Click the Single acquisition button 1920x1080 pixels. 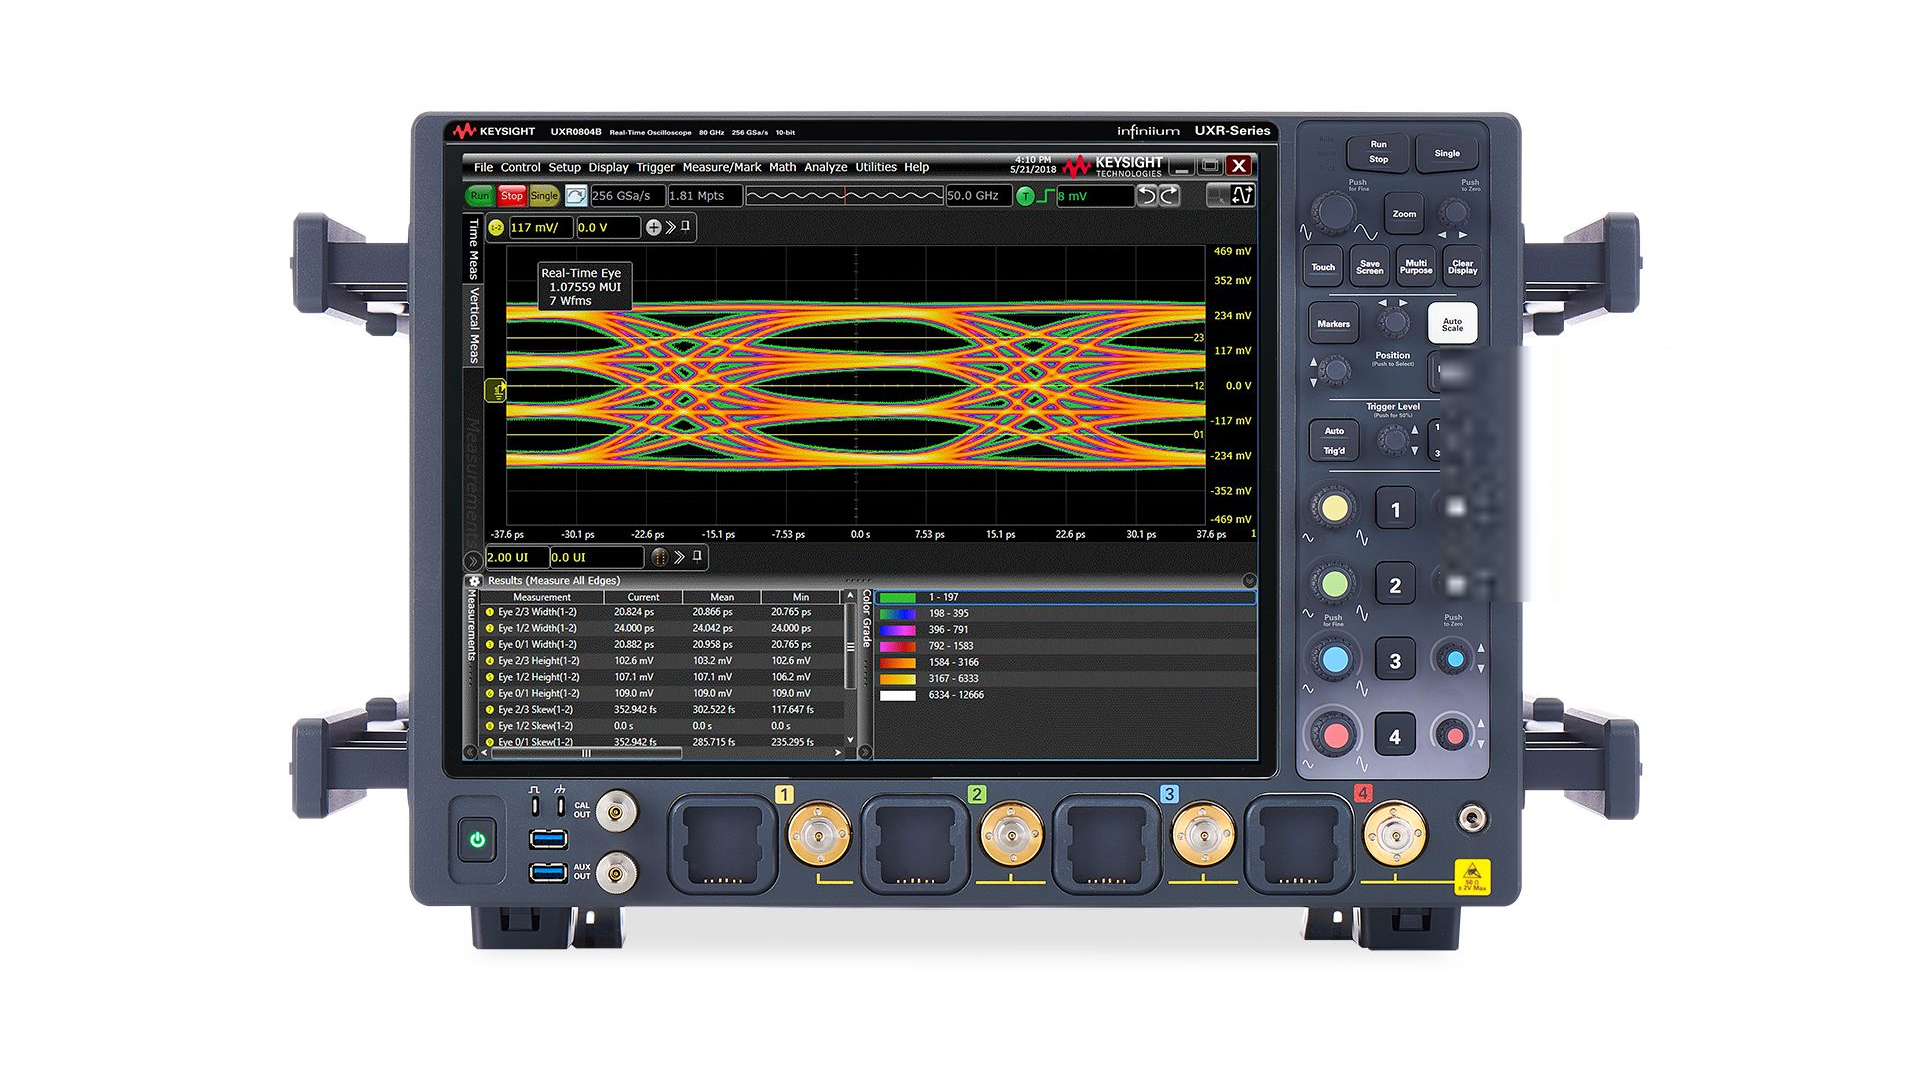coord(544,196)
